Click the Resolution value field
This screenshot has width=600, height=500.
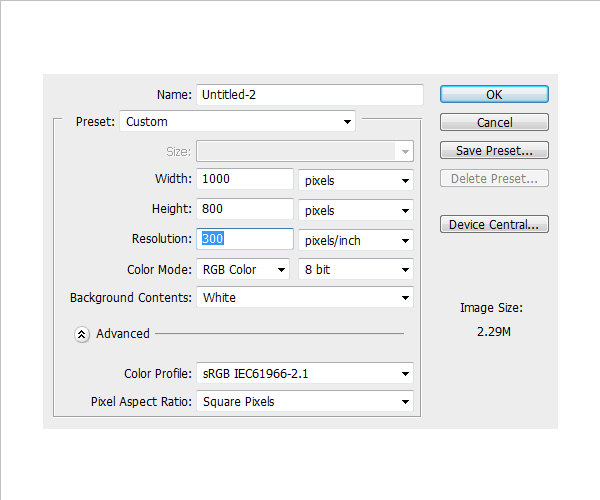(x=245, y=239)
